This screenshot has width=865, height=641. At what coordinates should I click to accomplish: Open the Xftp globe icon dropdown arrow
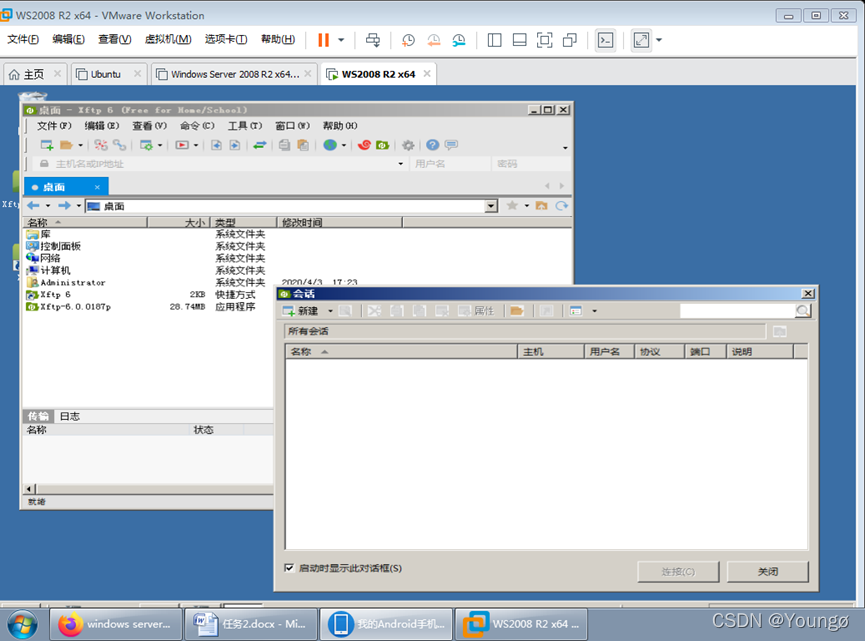344,145
